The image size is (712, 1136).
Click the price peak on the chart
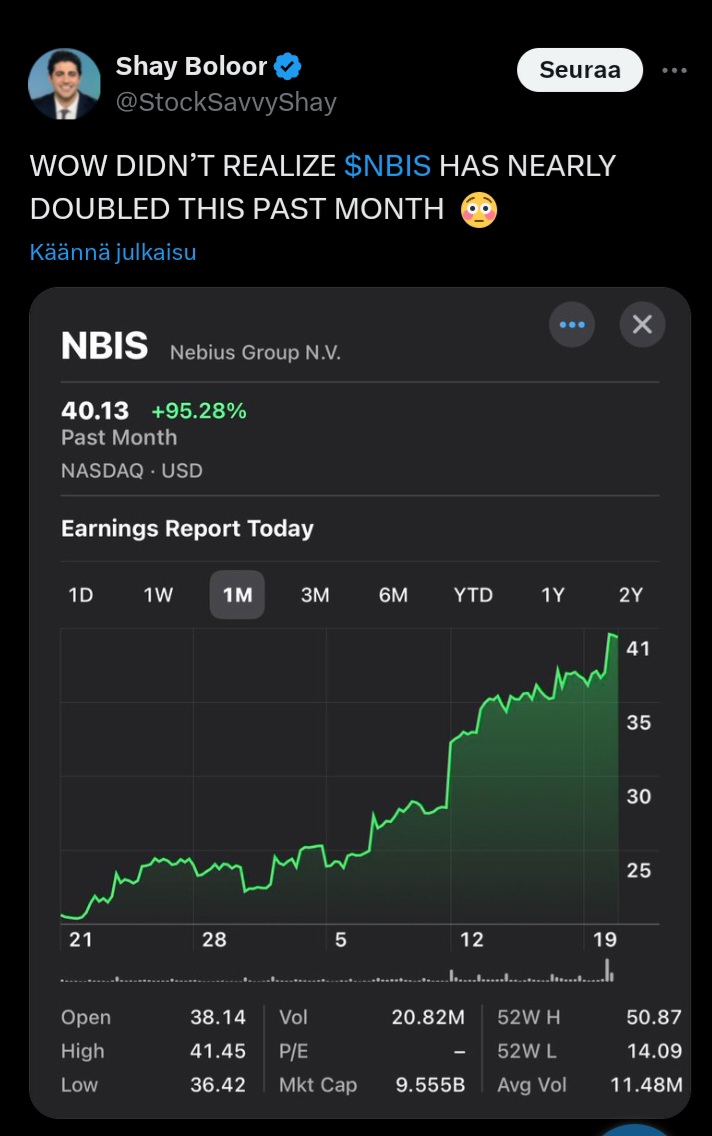pos(611,635)
